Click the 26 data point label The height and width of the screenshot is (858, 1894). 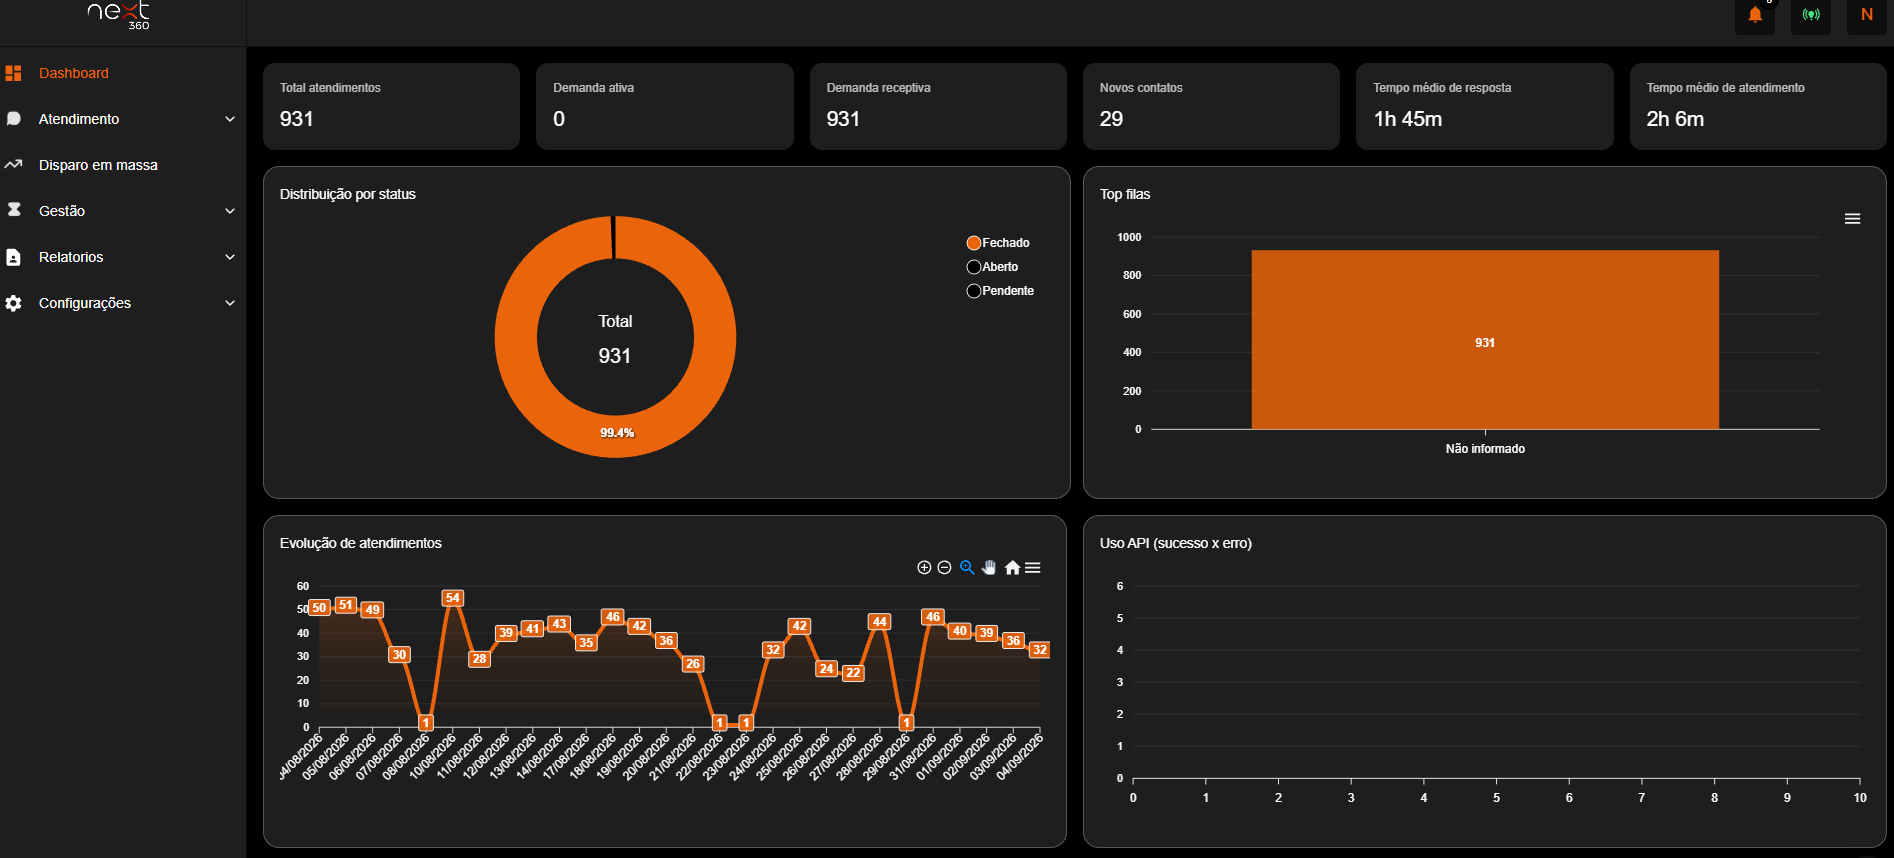click(692, 664)
